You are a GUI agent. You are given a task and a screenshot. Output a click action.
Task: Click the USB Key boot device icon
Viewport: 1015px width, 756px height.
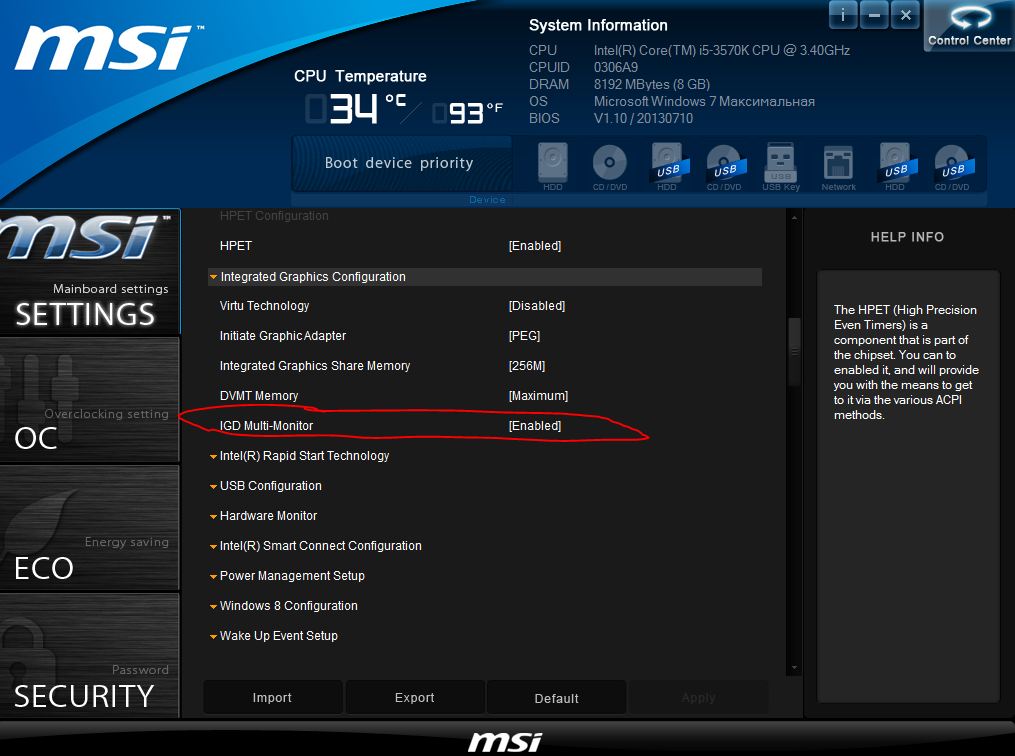click(780, 166)
